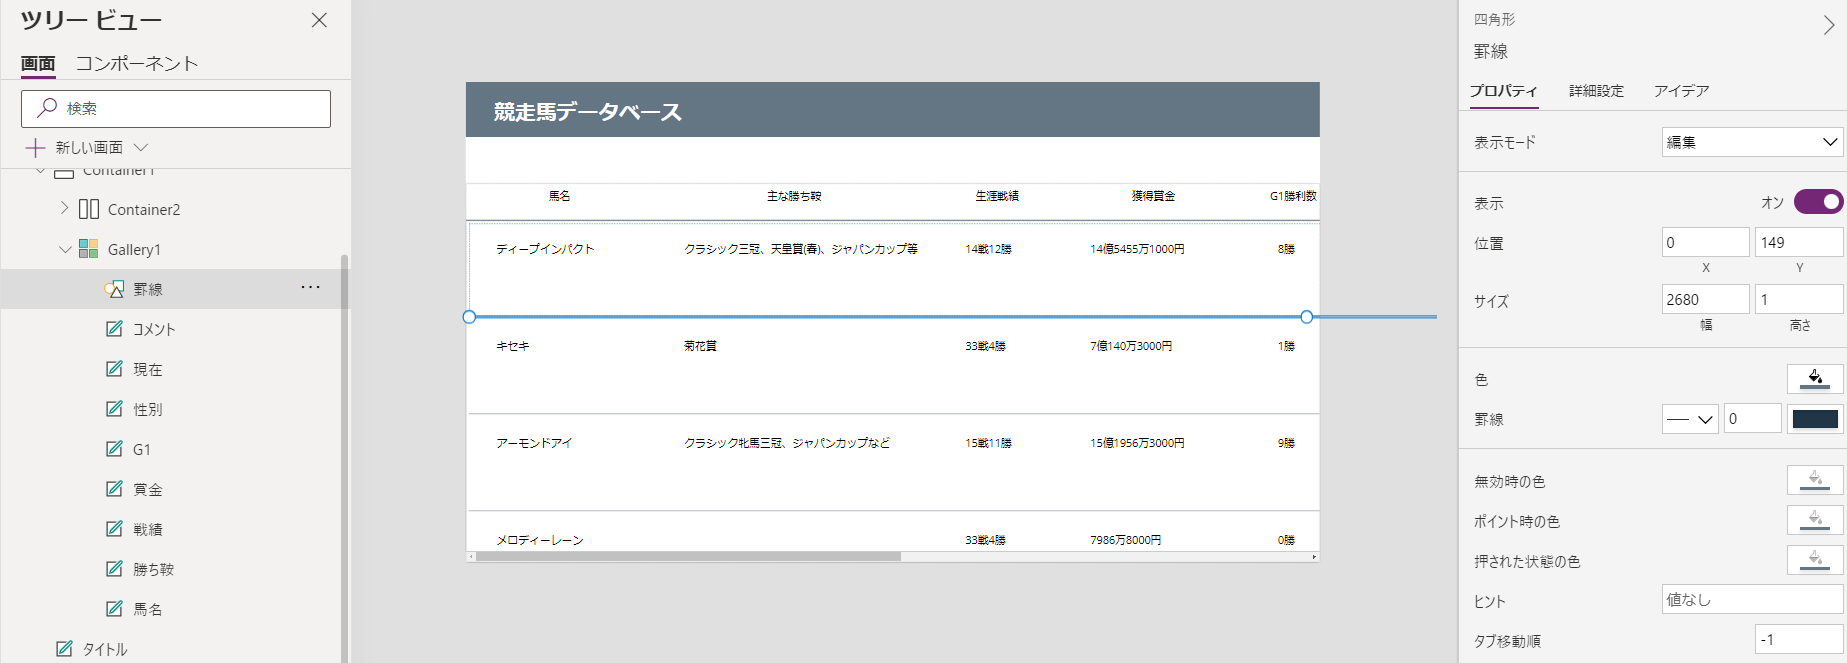The width and height of the screenshot is (1847, 663).
Task: Click the 馬名 column header
Action: pyautogui.click(x=559, y=196)
